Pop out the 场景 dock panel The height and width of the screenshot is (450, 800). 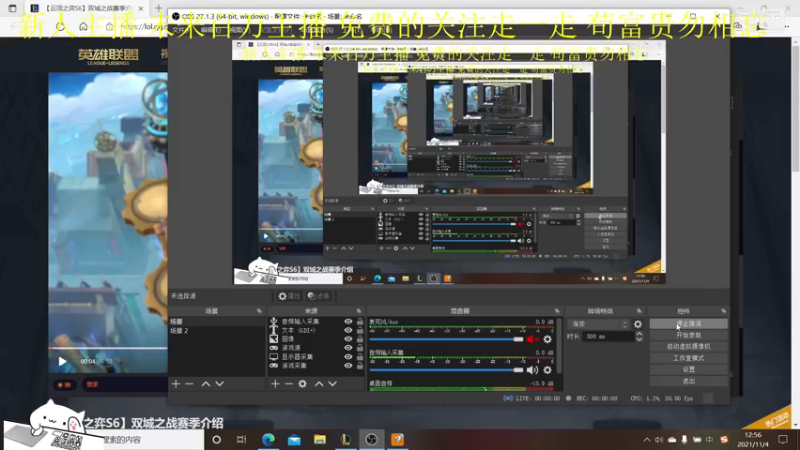click(259, 311)
